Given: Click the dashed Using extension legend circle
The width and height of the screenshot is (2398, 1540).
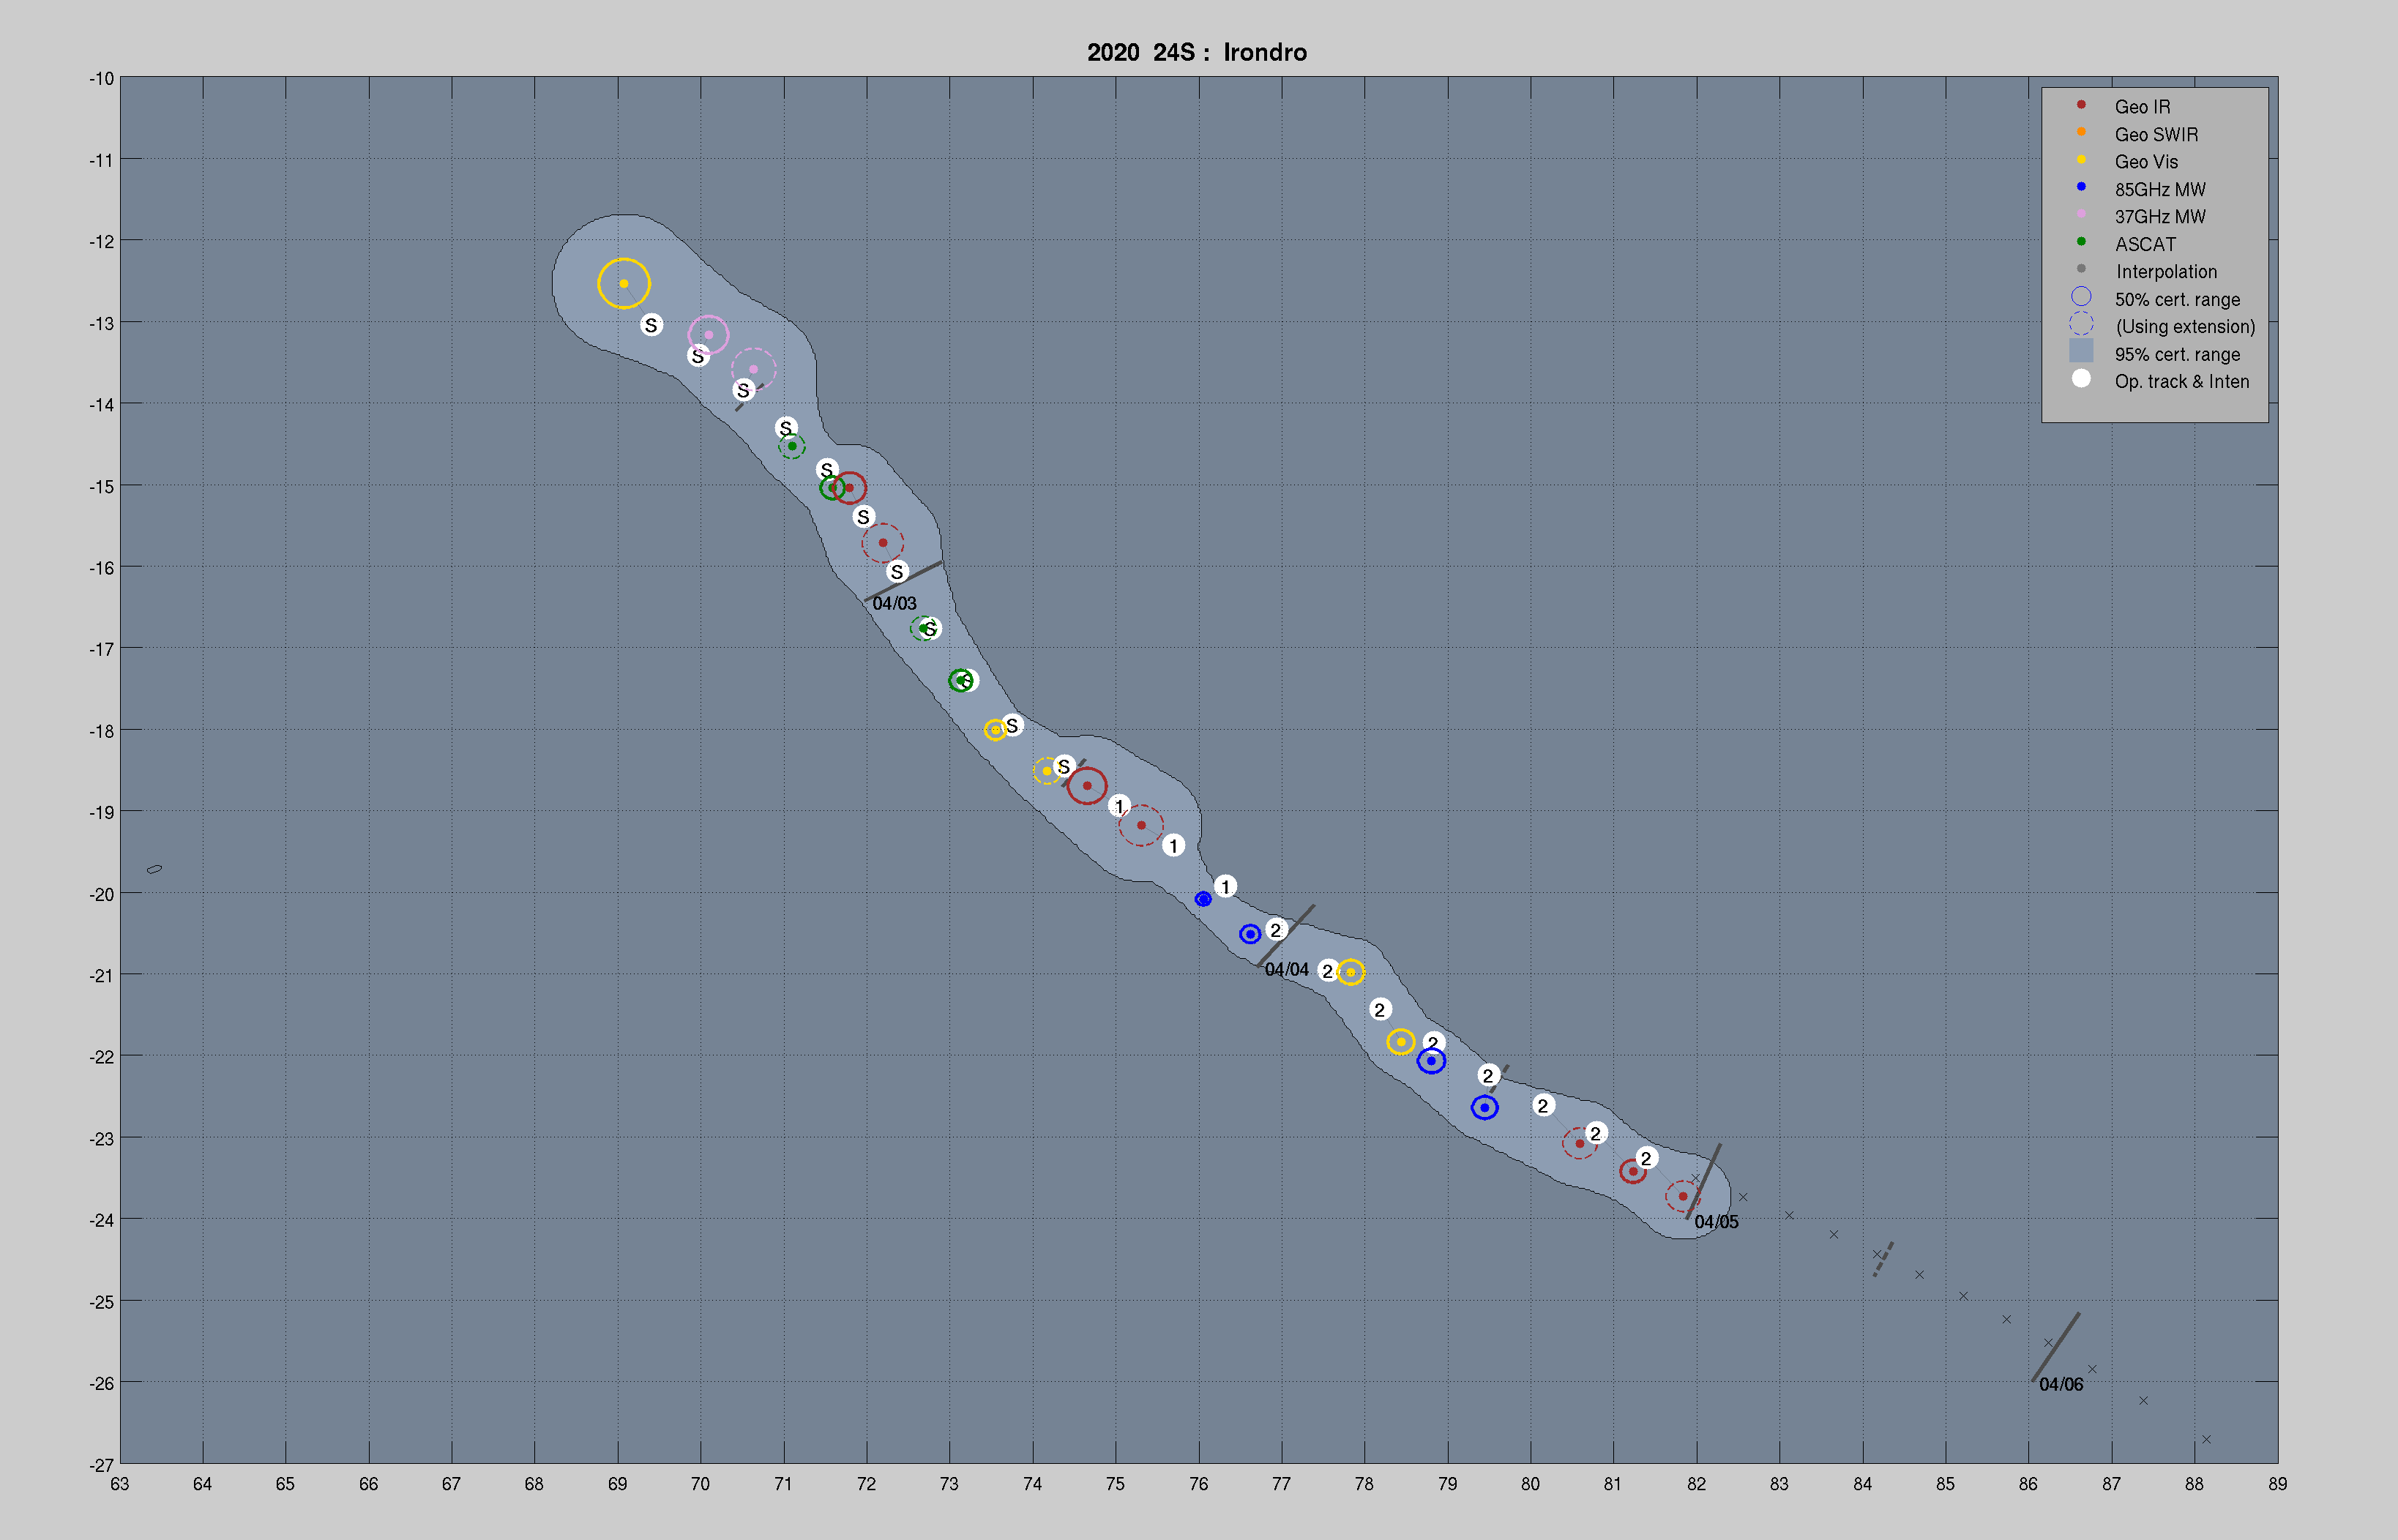Looking at the screenshot, I should pyautogui.click(x=2080, y=324).
